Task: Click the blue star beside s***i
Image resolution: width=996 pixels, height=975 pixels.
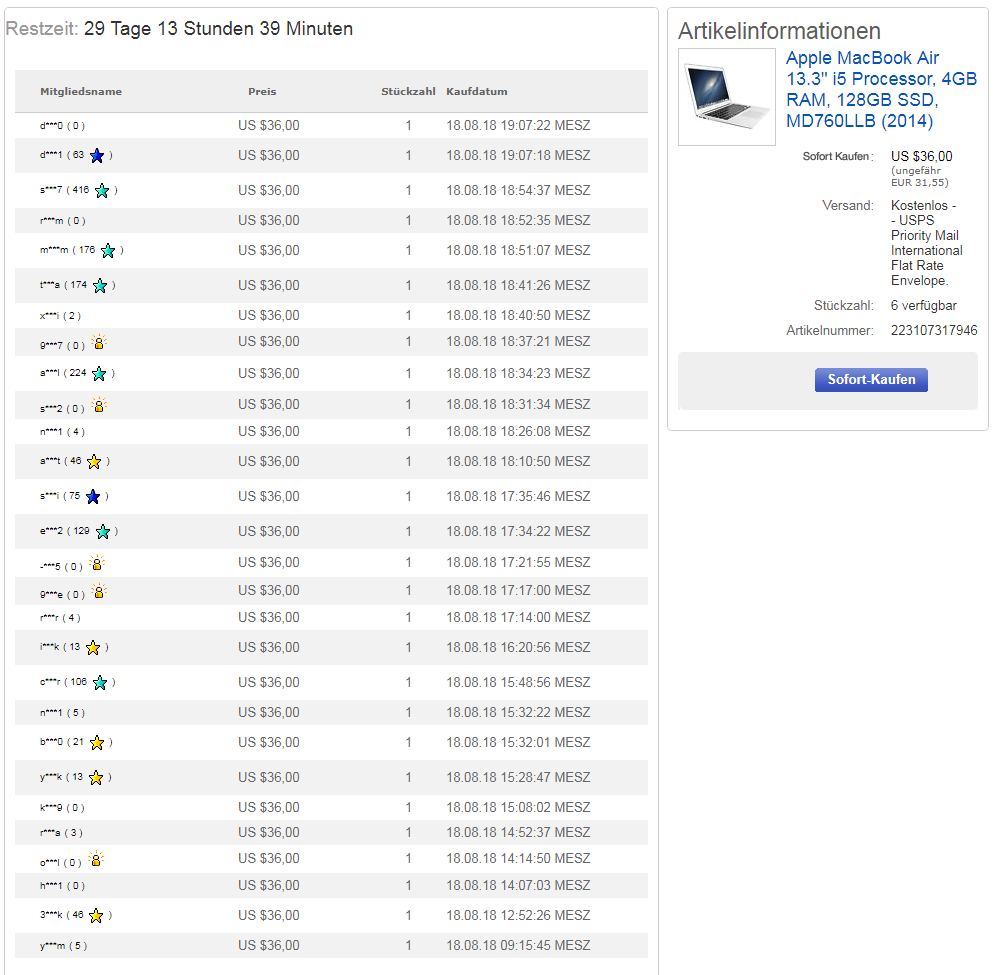Action: point(93,496)
